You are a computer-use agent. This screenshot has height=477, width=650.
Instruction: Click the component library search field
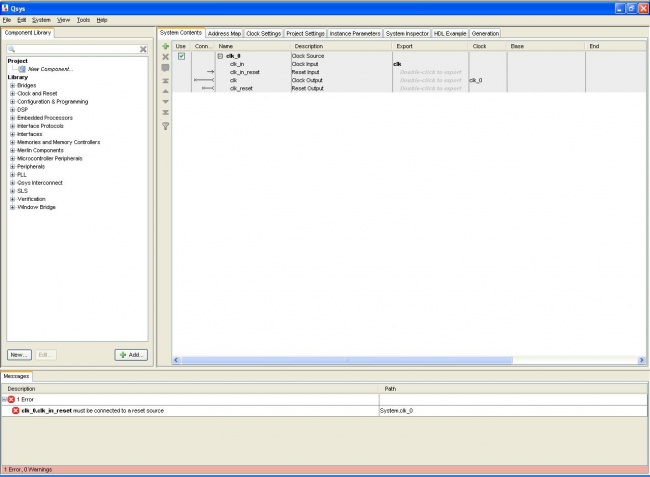[77, 49]
